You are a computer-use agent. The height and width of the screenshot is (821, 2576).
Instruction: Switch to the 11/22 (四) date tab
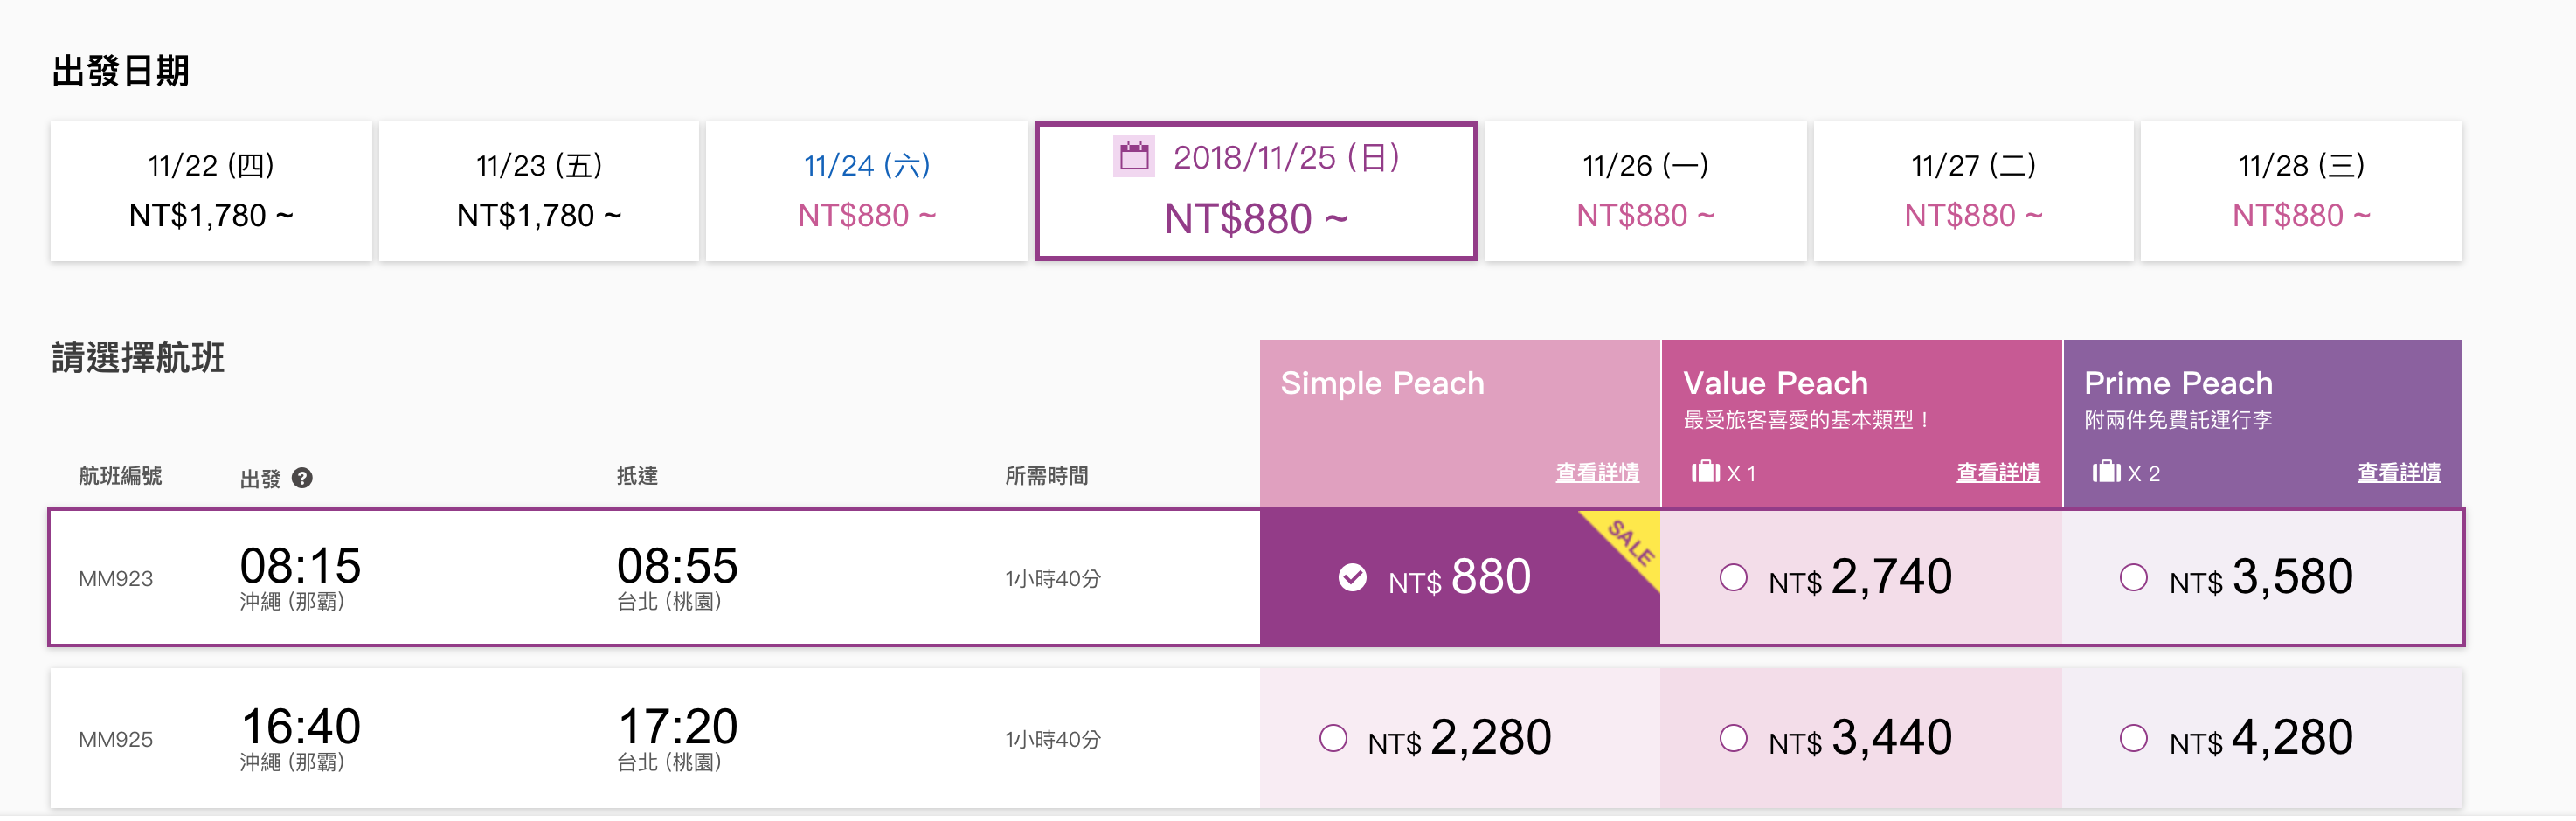pyautogui.click(x=211, y=192)
